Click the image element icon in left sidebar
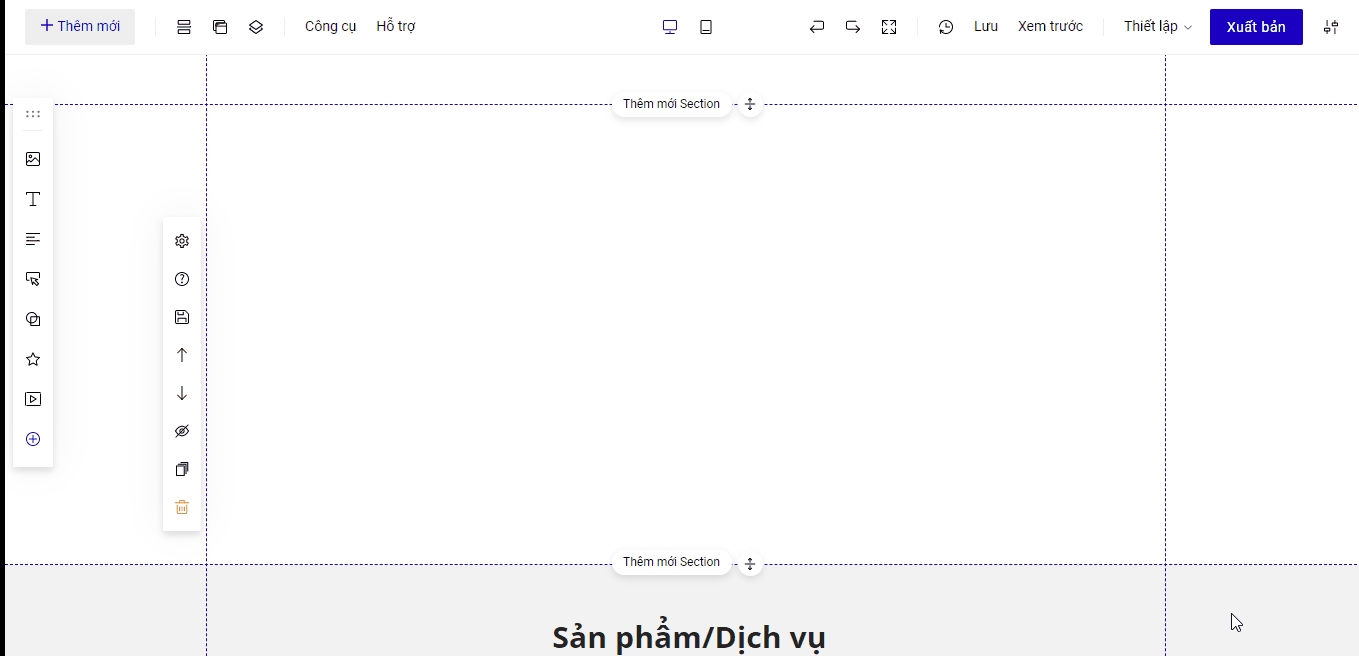 point(33,159)
